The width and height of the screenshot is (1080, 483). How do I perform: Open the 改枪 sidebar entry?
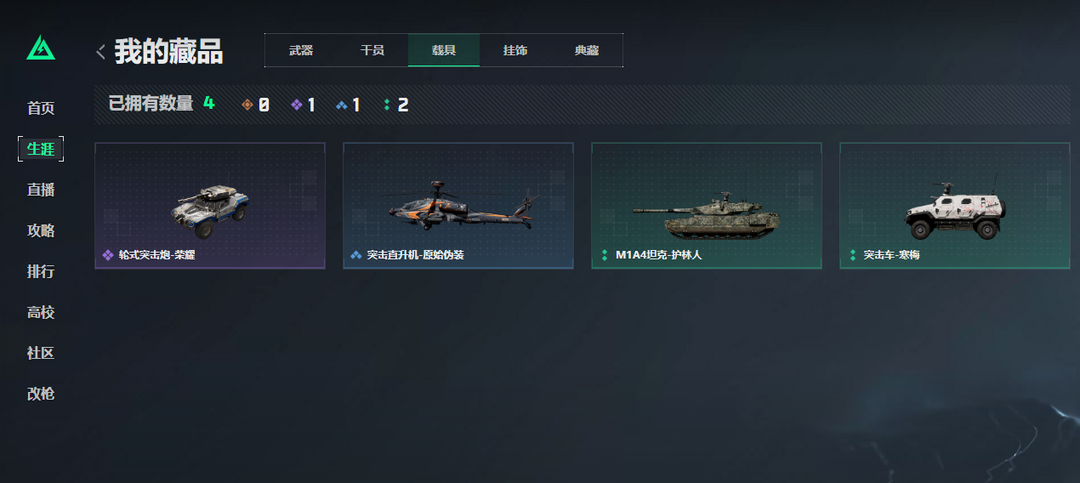41,394
